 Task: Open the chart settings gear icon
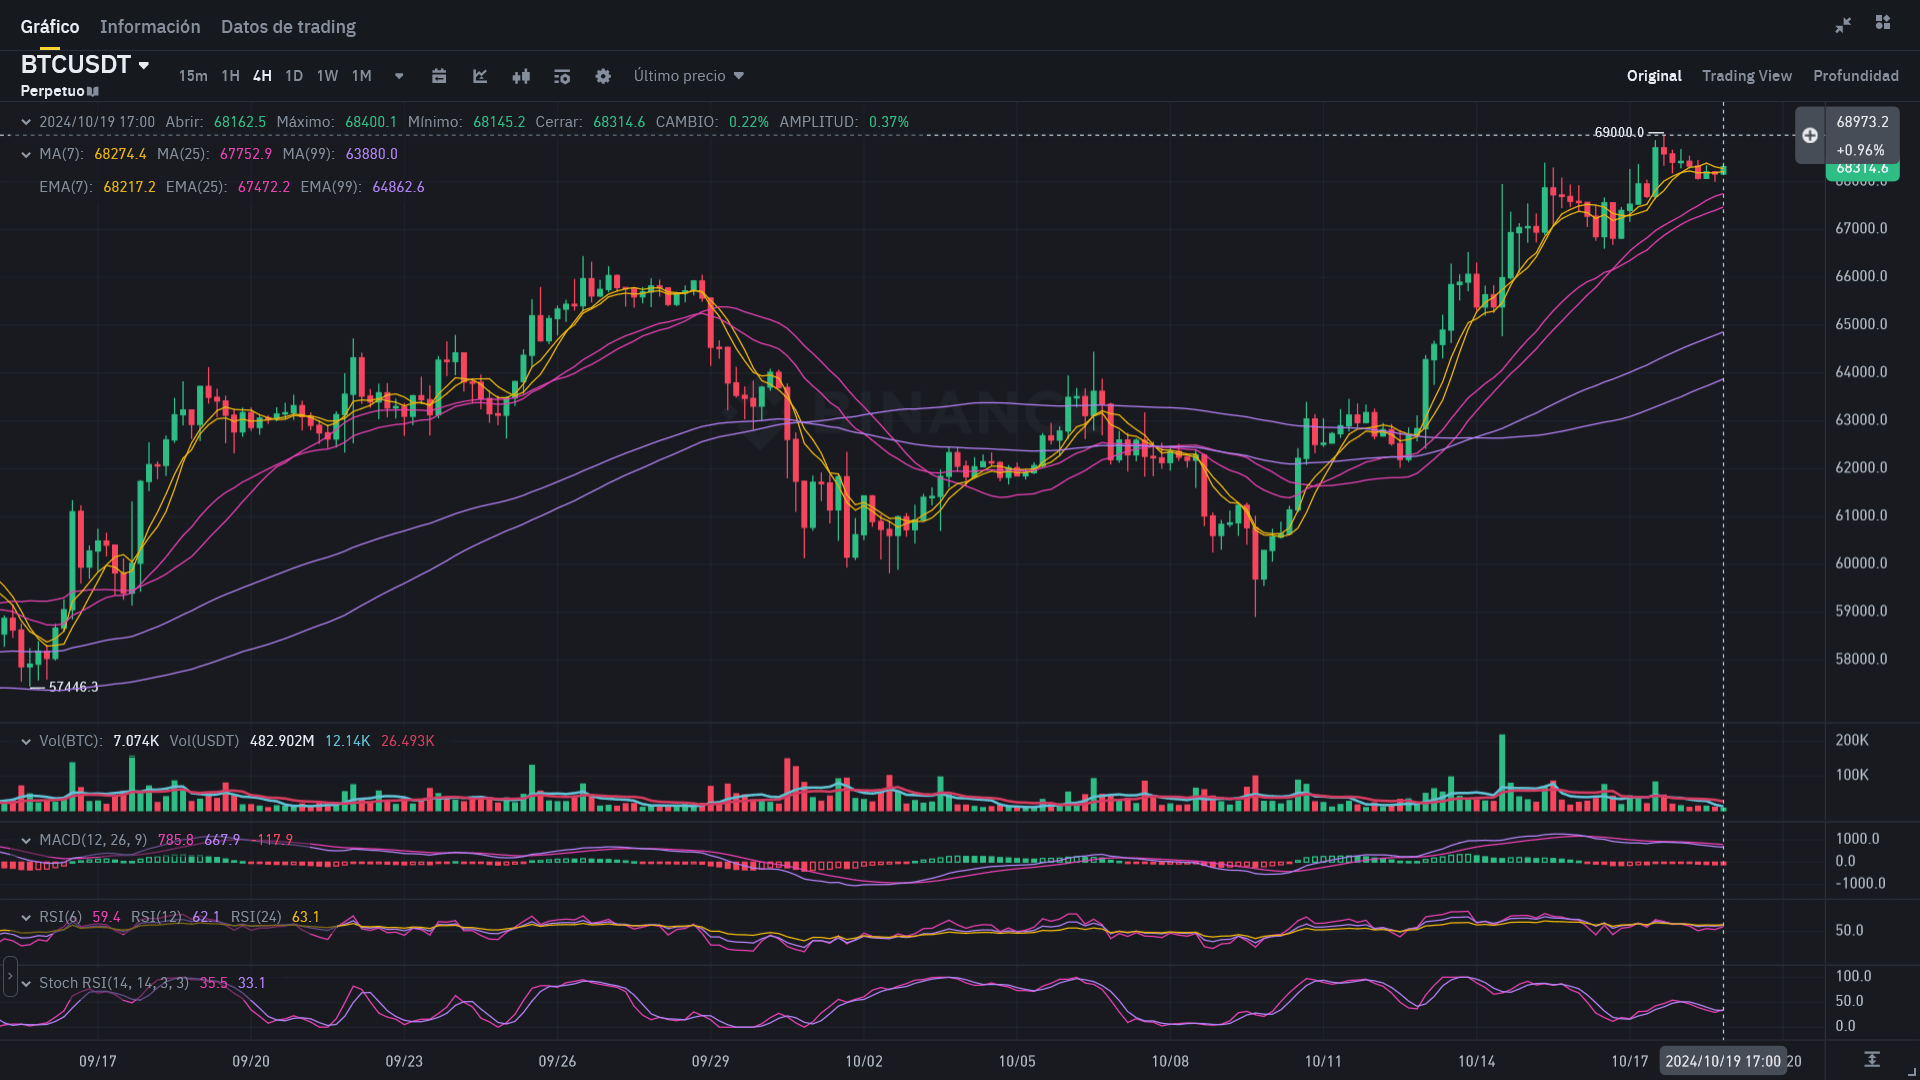pos(603,76)
